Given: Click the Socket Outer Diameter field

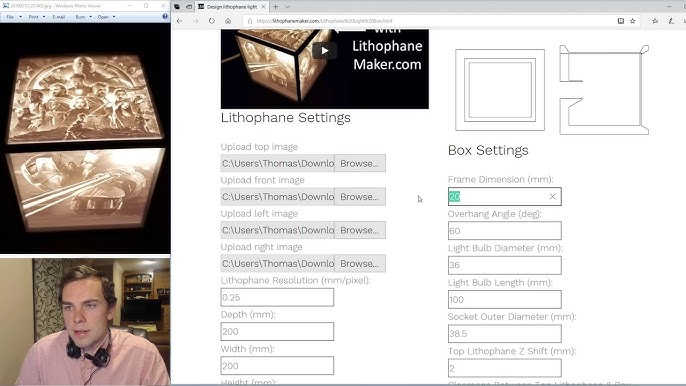Looking at the screenshot, I should [x=504, y=333].
